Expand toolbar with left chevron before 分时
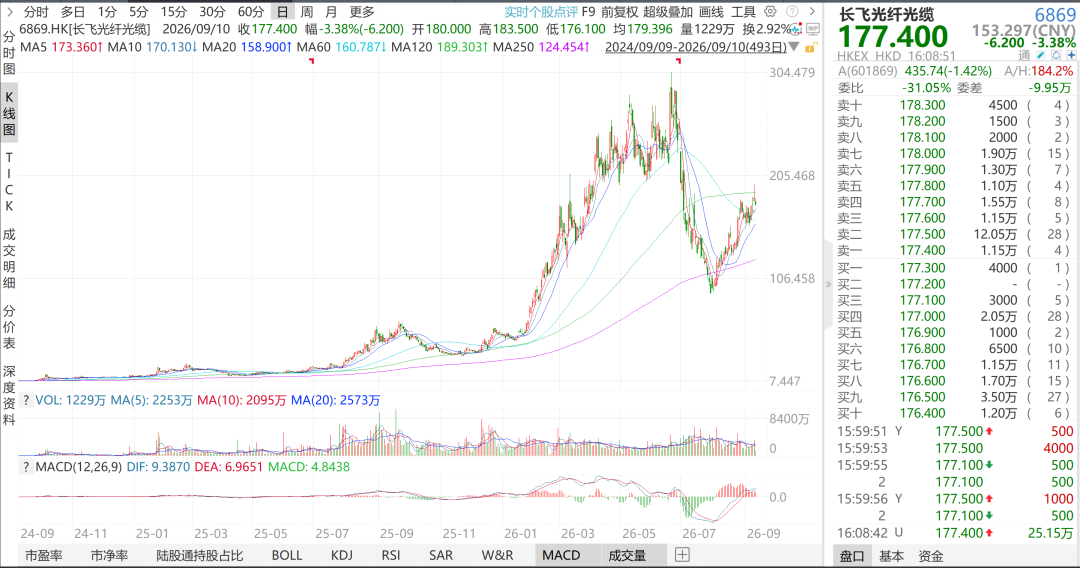This screenshot has height=568, width=1080. click(10, 12)
